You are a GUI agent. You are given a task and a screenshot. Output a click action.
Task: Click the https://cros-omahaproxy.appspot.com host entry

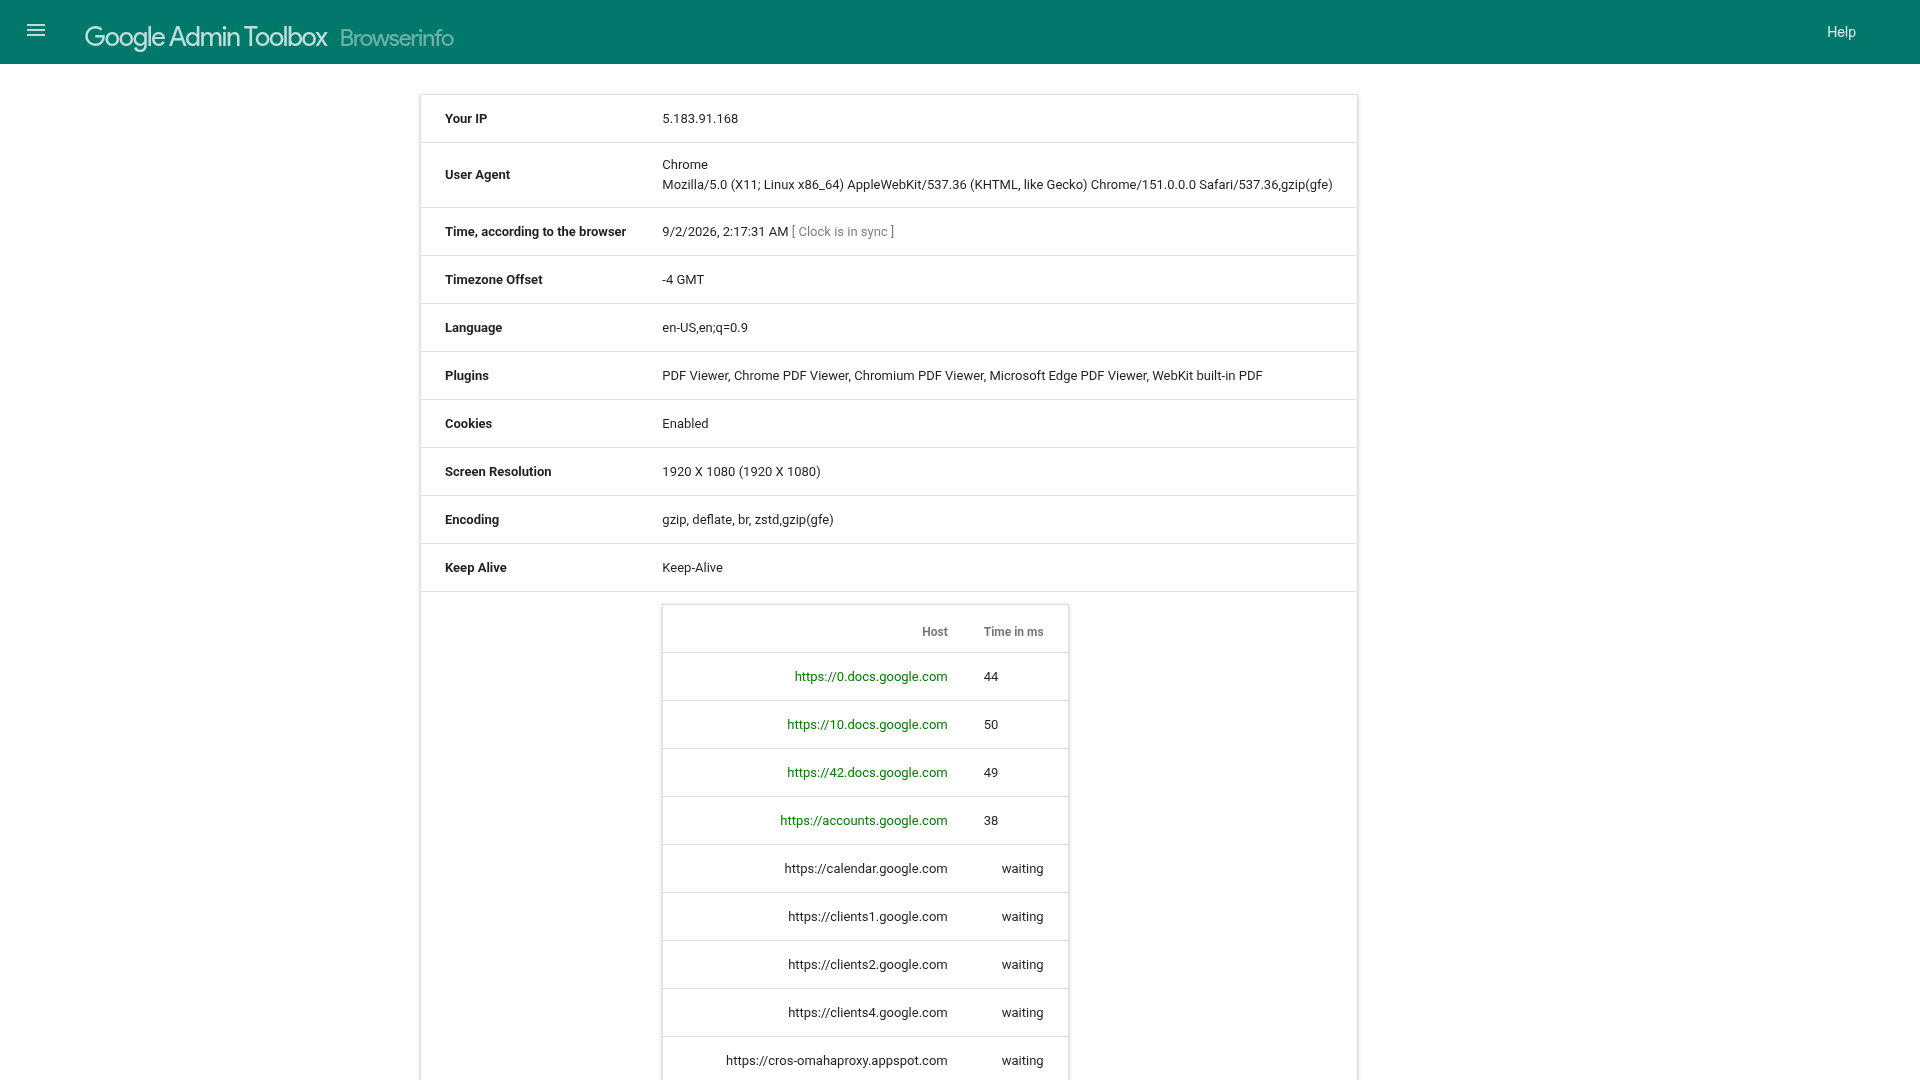[x=837, y=1061]
